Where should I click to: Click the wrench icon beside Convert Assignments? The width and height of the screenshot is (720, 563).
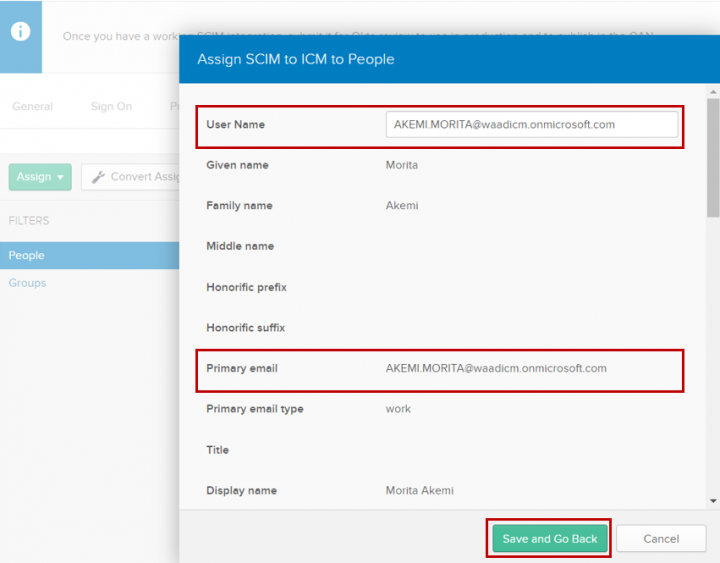98,177
